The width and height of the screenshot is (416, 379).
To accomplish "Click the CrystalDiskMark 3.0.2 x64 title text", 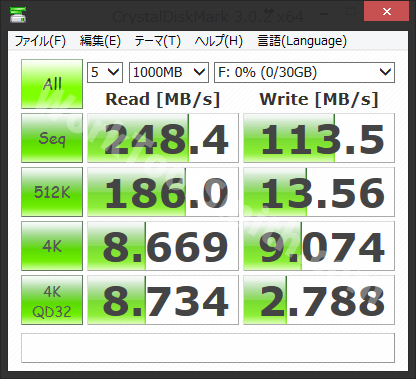I will pyautogui.click(x=208, y=16).
